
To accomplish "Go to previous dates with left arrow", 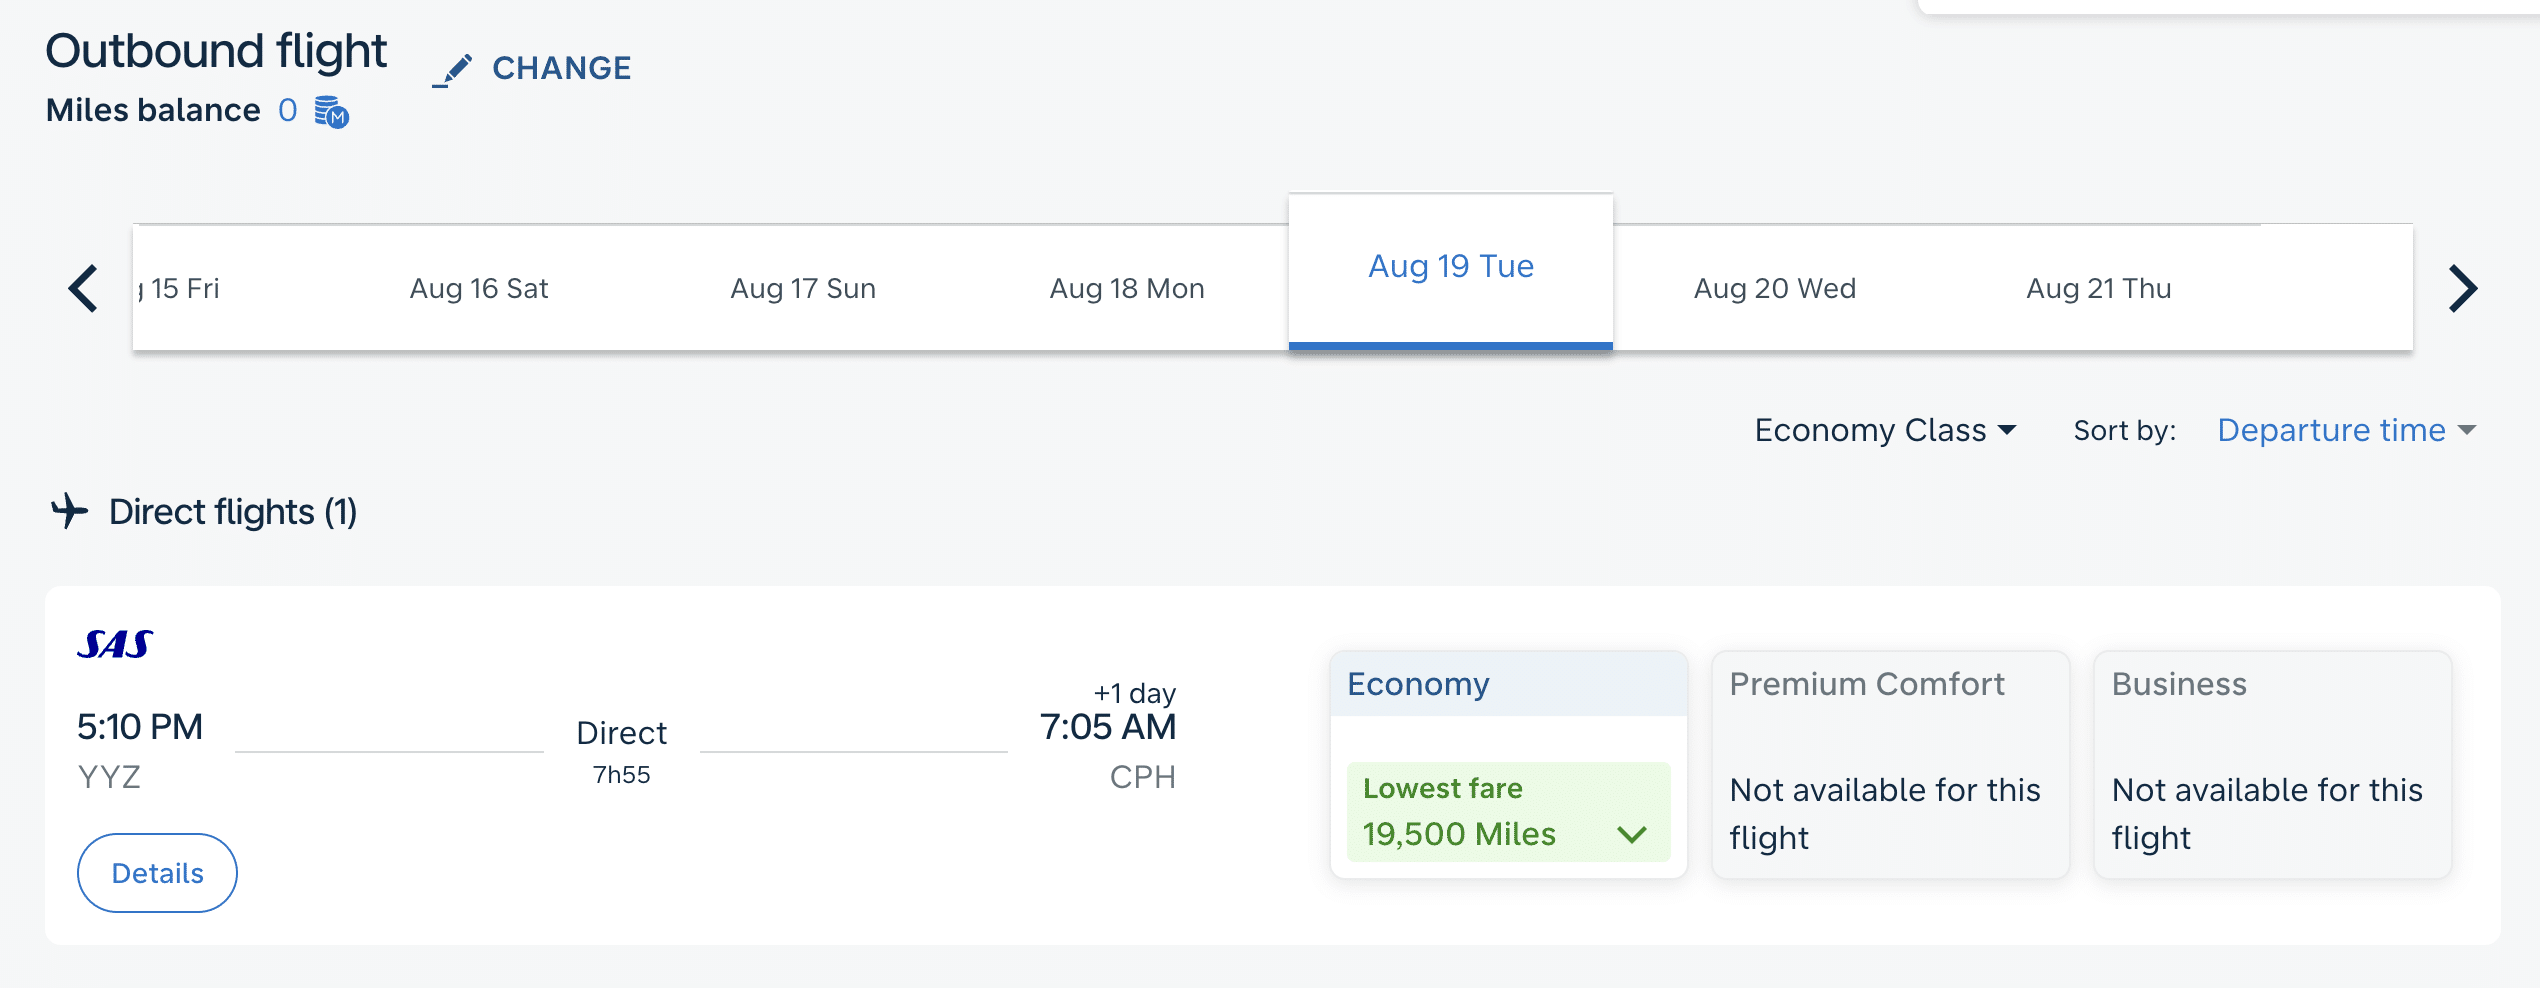I will [84, 289].
